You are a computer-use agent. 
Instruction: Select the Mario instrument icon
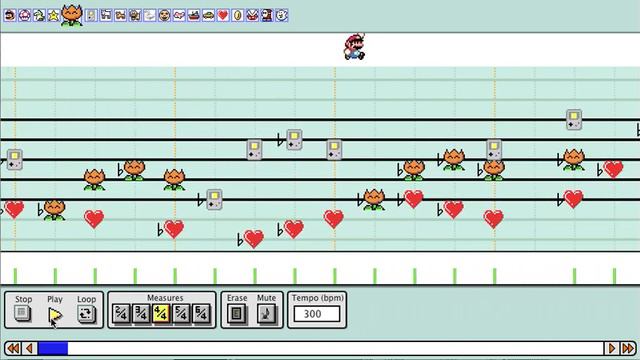pyautogui.click(x=10, y=16)
